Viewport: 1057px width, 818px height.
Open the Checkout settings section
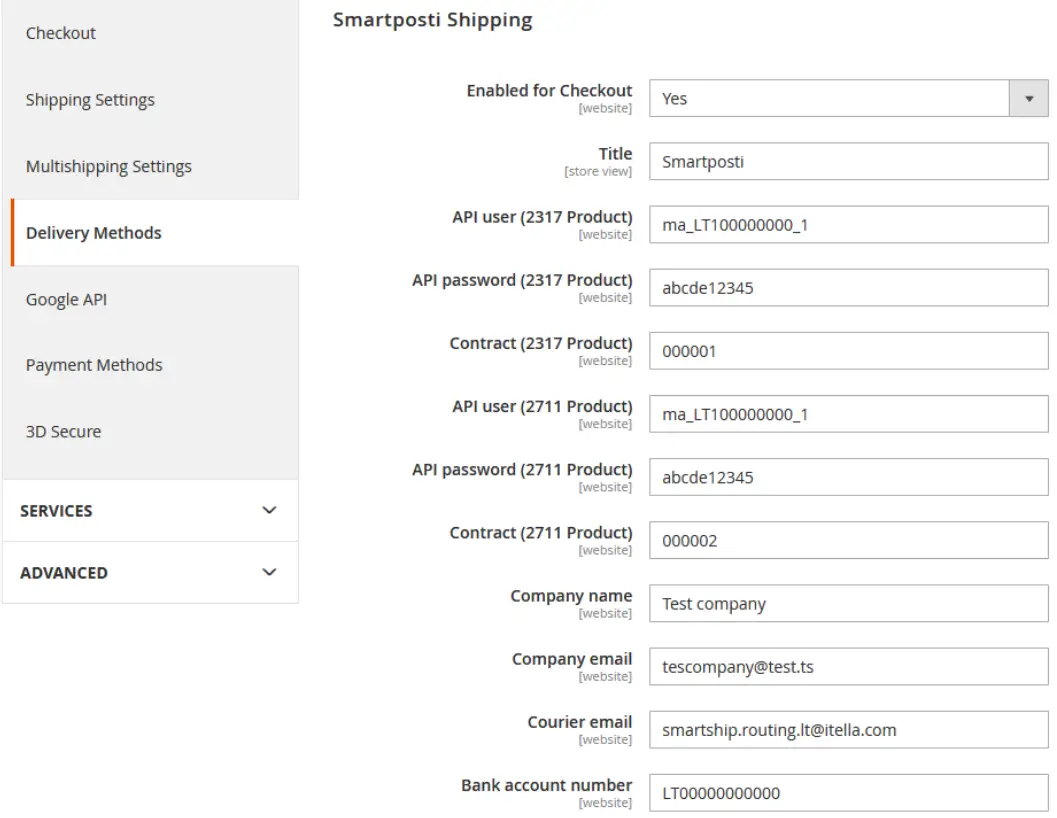point(61,33)
